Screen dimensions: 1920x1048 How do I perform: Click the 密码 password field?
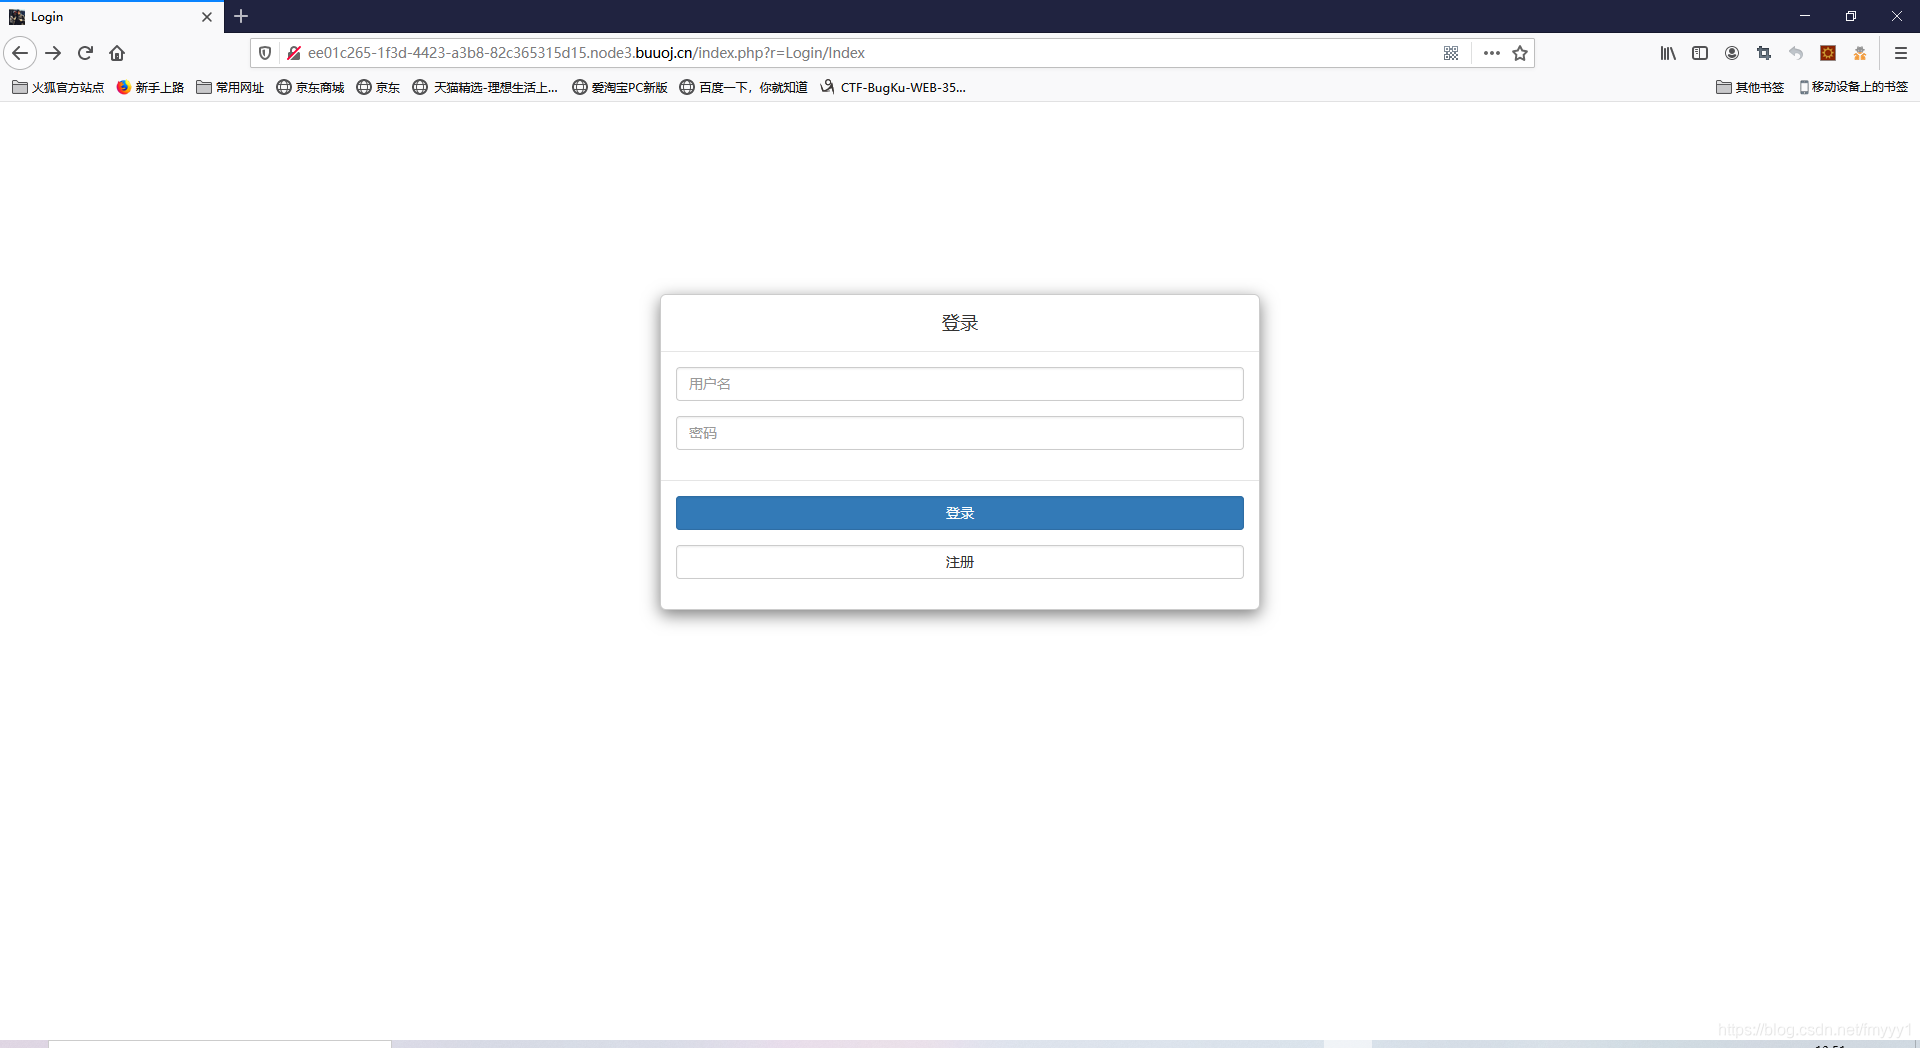pyautogui.click(x=960, y=433)
